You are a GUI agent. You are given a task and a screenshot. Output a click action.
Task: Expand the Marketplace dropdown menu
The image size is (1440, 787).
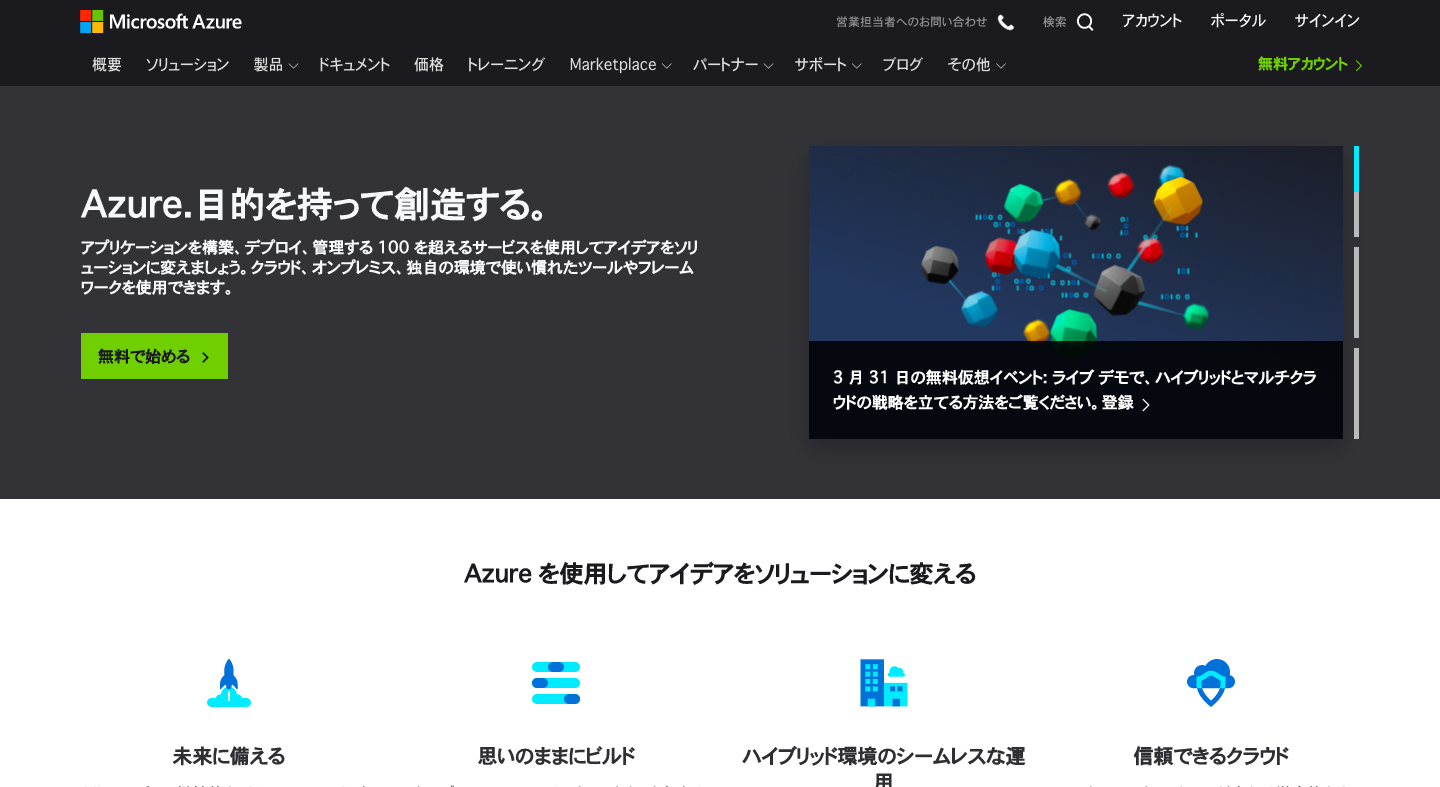pyautogui.click(x=620, y=65)
